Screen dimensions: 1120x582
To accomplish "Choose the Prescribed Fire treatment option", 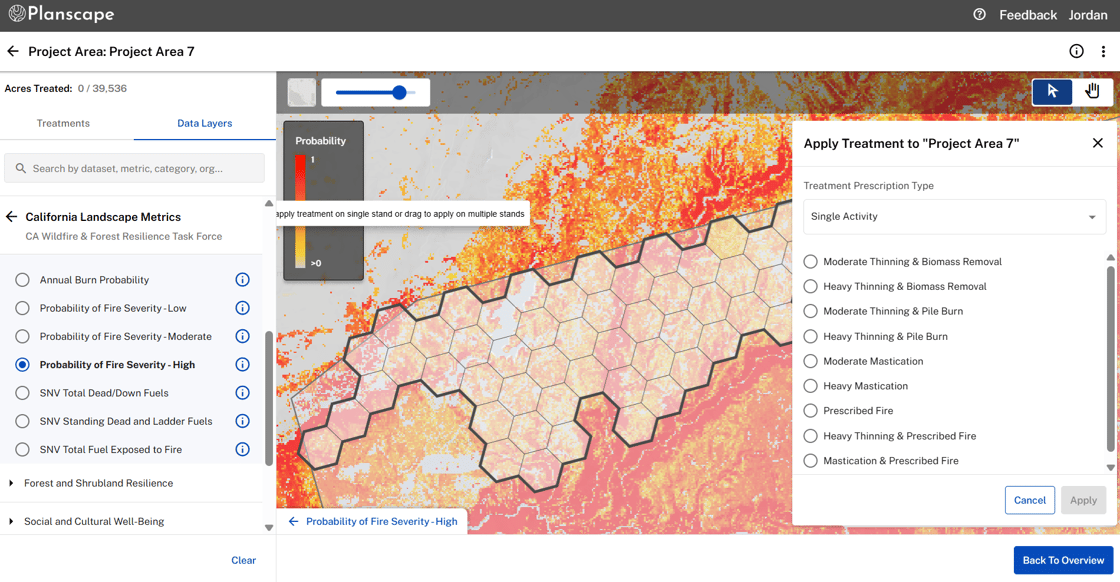I will [x=810, y=411].
